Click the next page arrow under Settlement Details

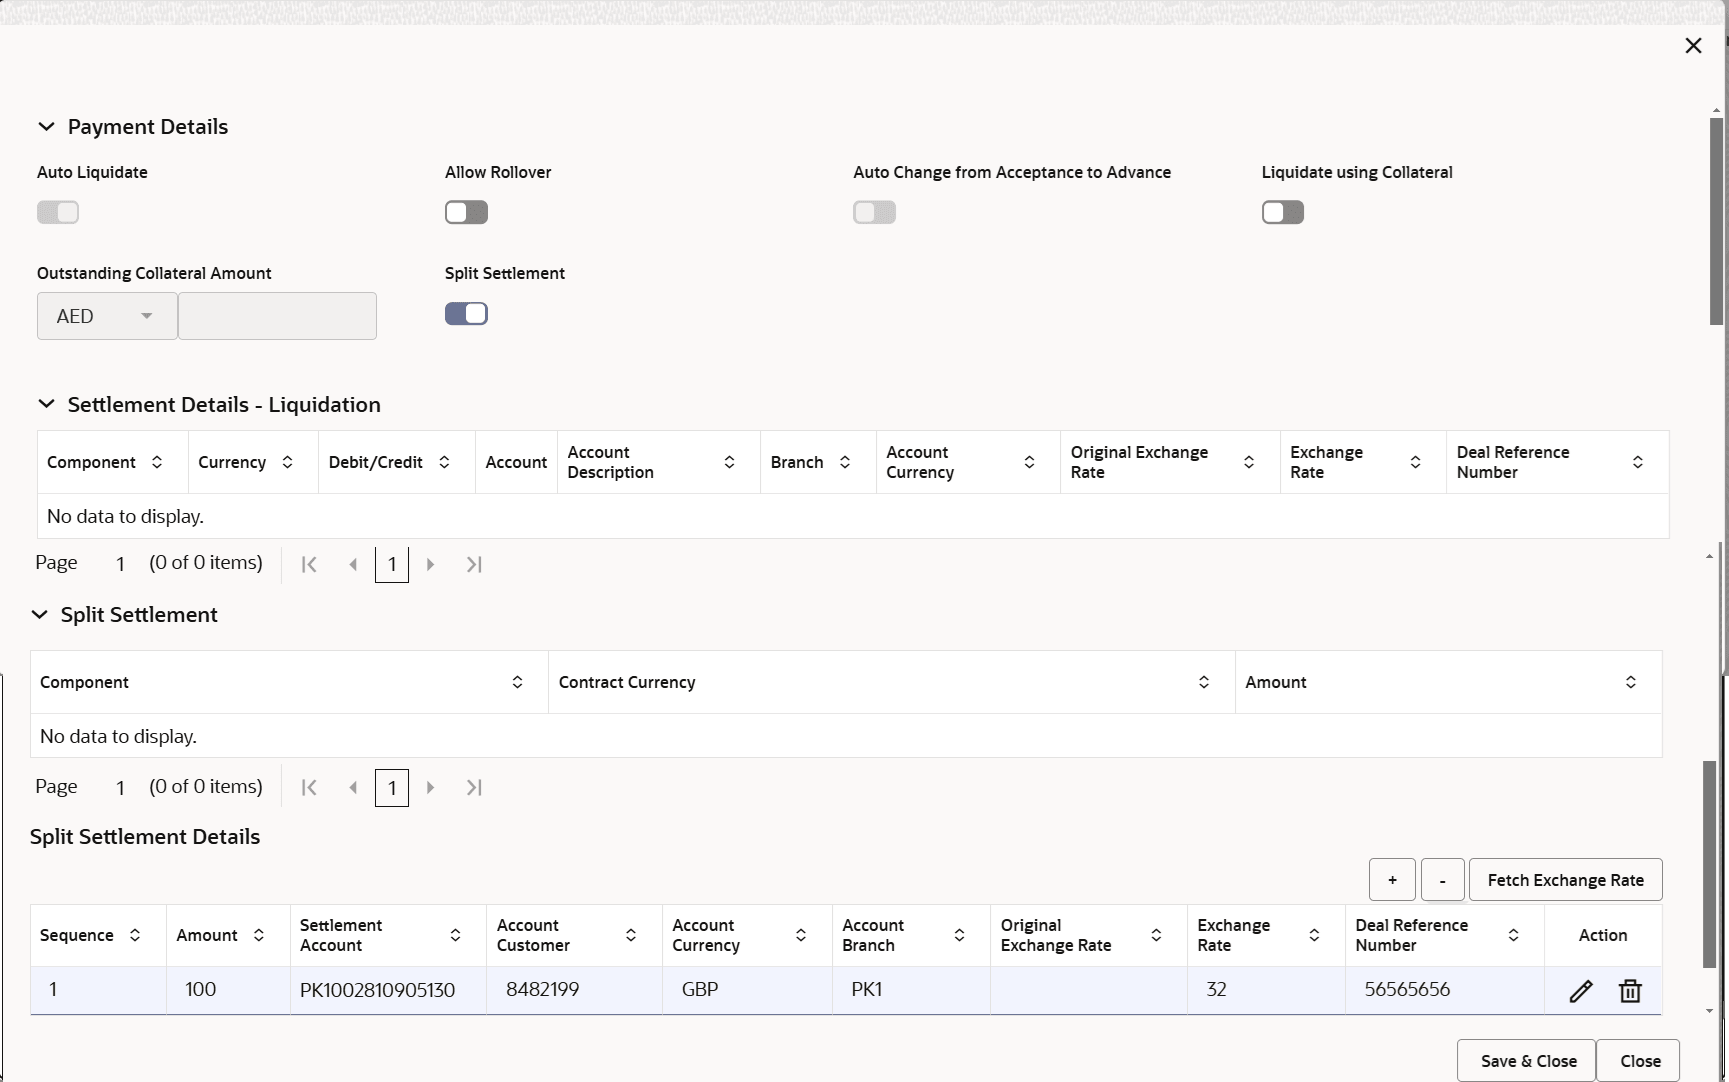pos(430,563)
